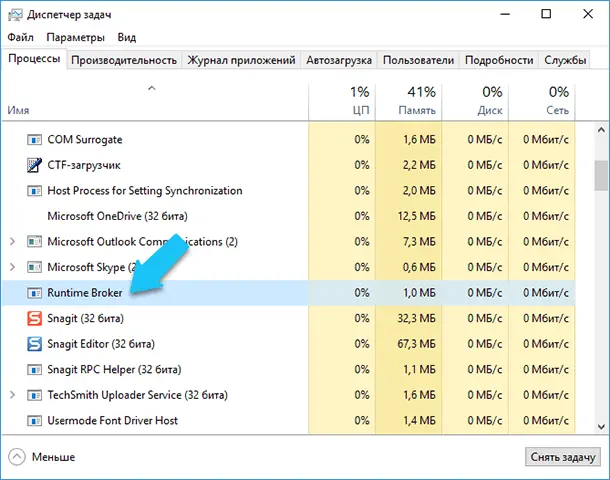Click the CTF-загрузчик pen icon

pos(34,165)
